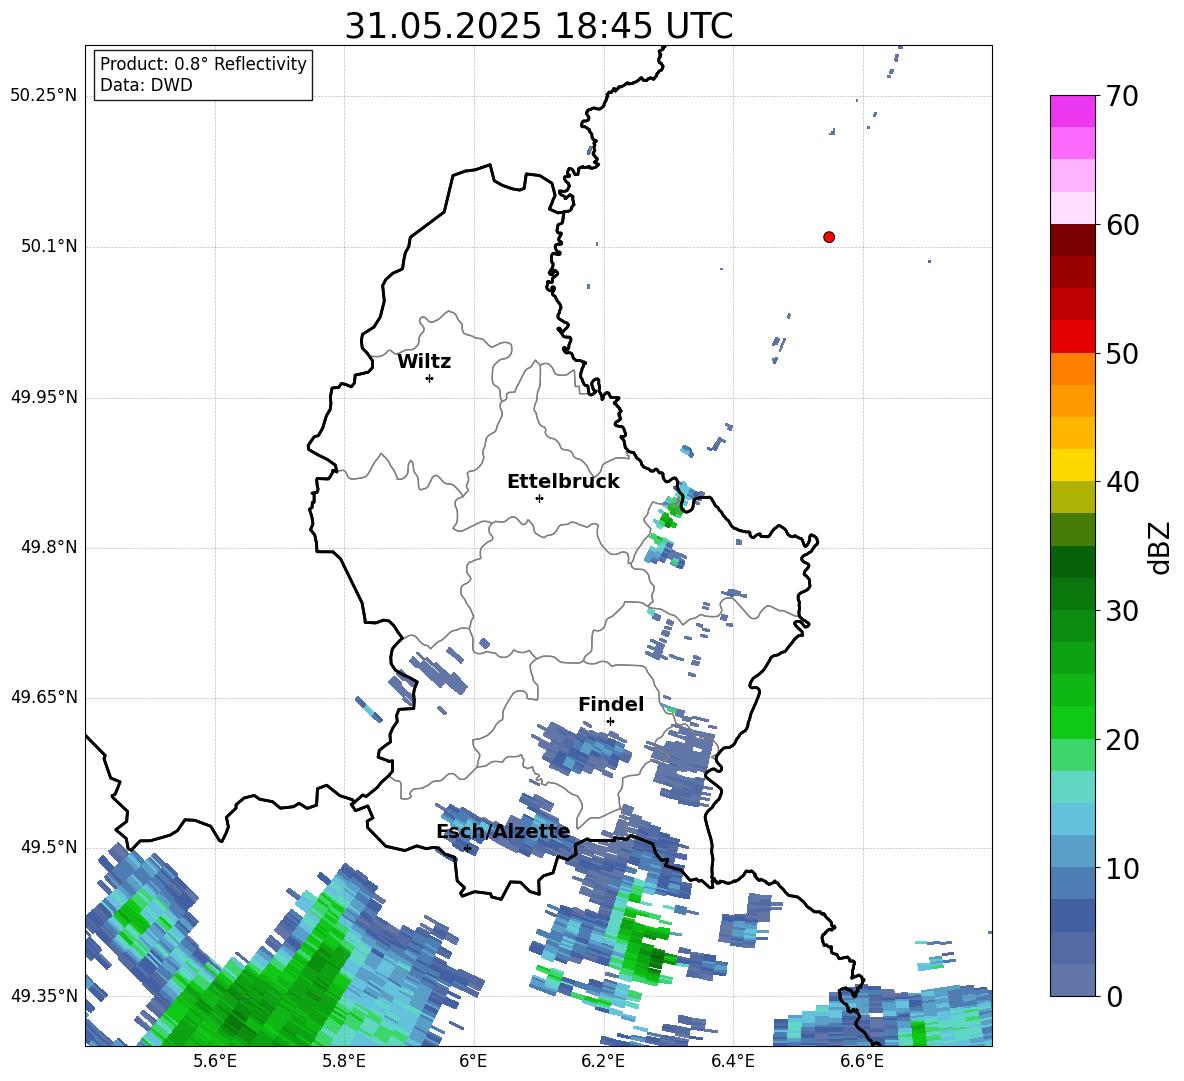Click the 5.8°E longitude label
Screen dimensions: 1184x1081
344,1061
